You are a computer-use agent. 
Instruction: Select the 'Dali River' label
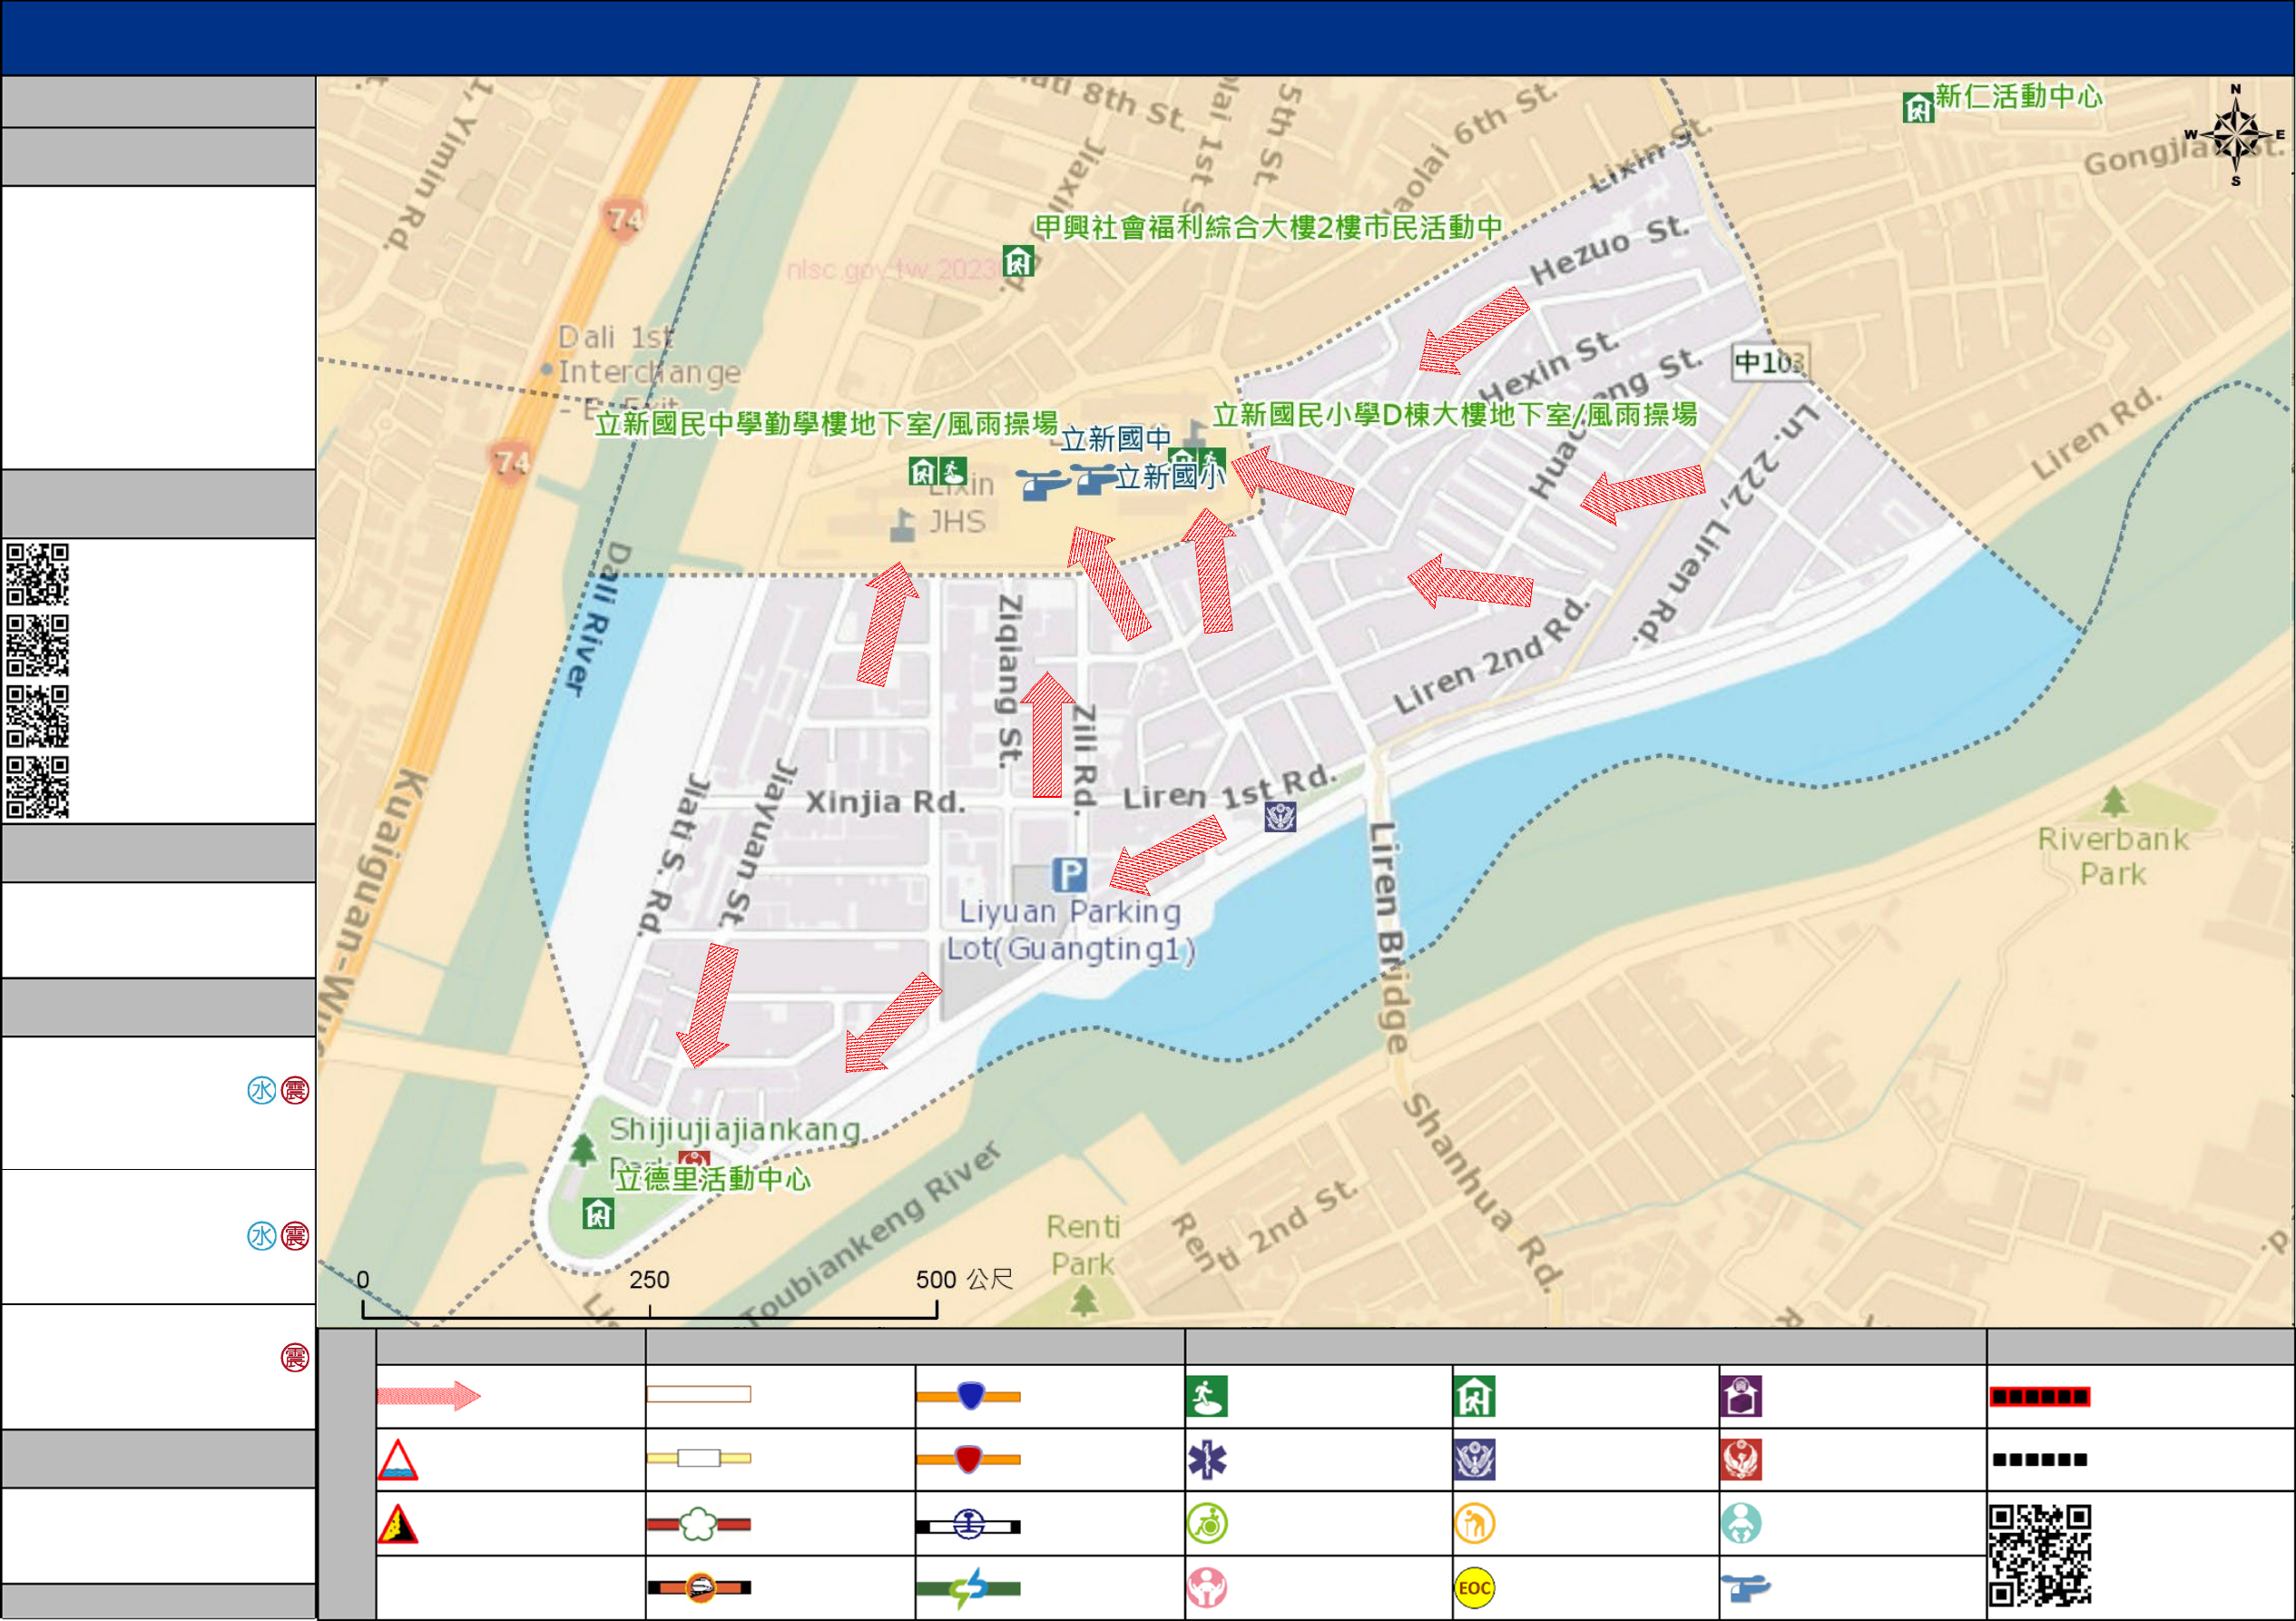tap(597, 618)
